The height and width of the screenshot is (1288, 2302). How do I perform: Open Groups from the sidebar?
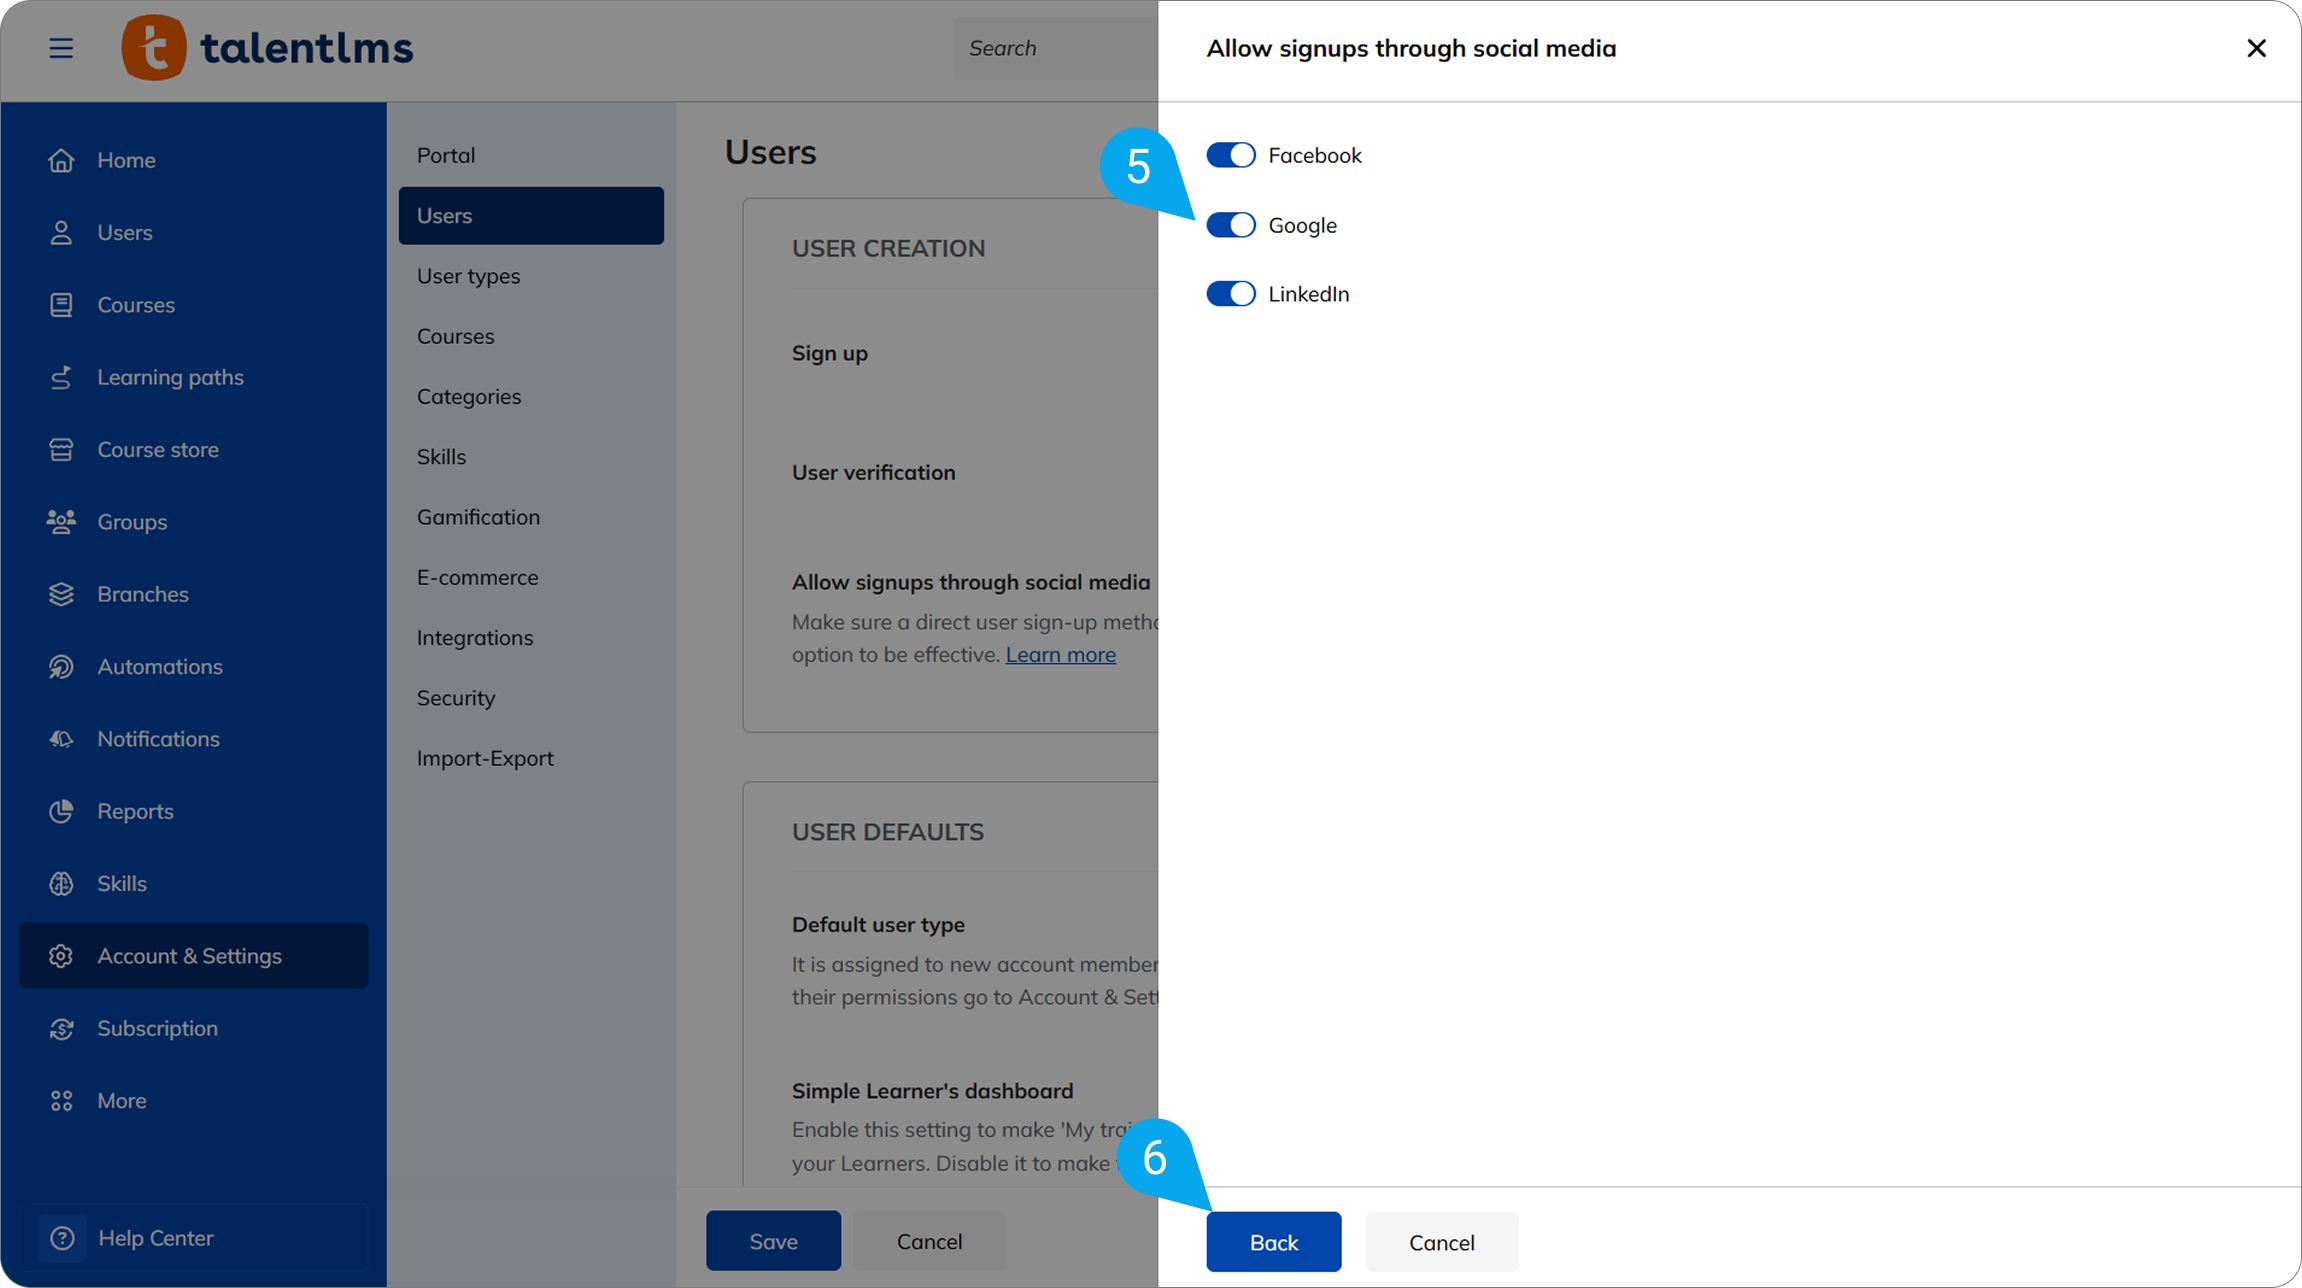coord(194,522)
